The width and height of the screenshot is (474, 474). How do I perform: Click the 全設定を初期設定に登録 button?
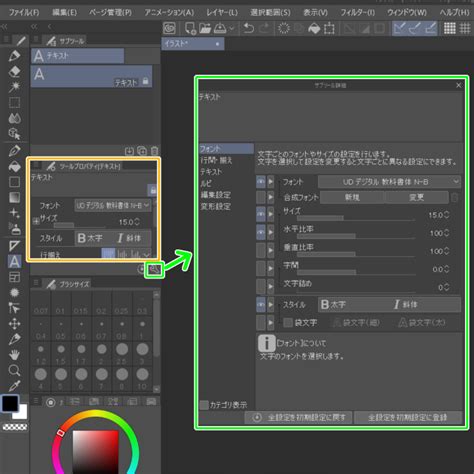(x=408, y=417)
